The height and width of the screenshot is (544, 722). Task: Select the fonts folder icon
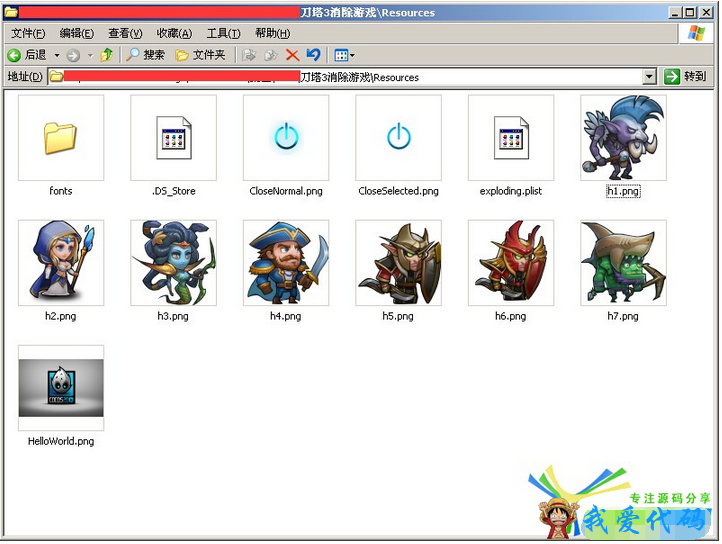(61, 138)
